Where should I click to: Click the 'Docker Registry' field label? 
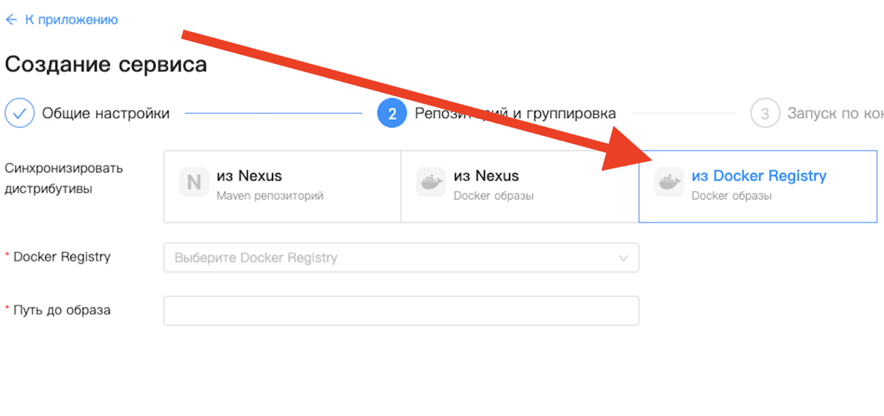(62, 257)
